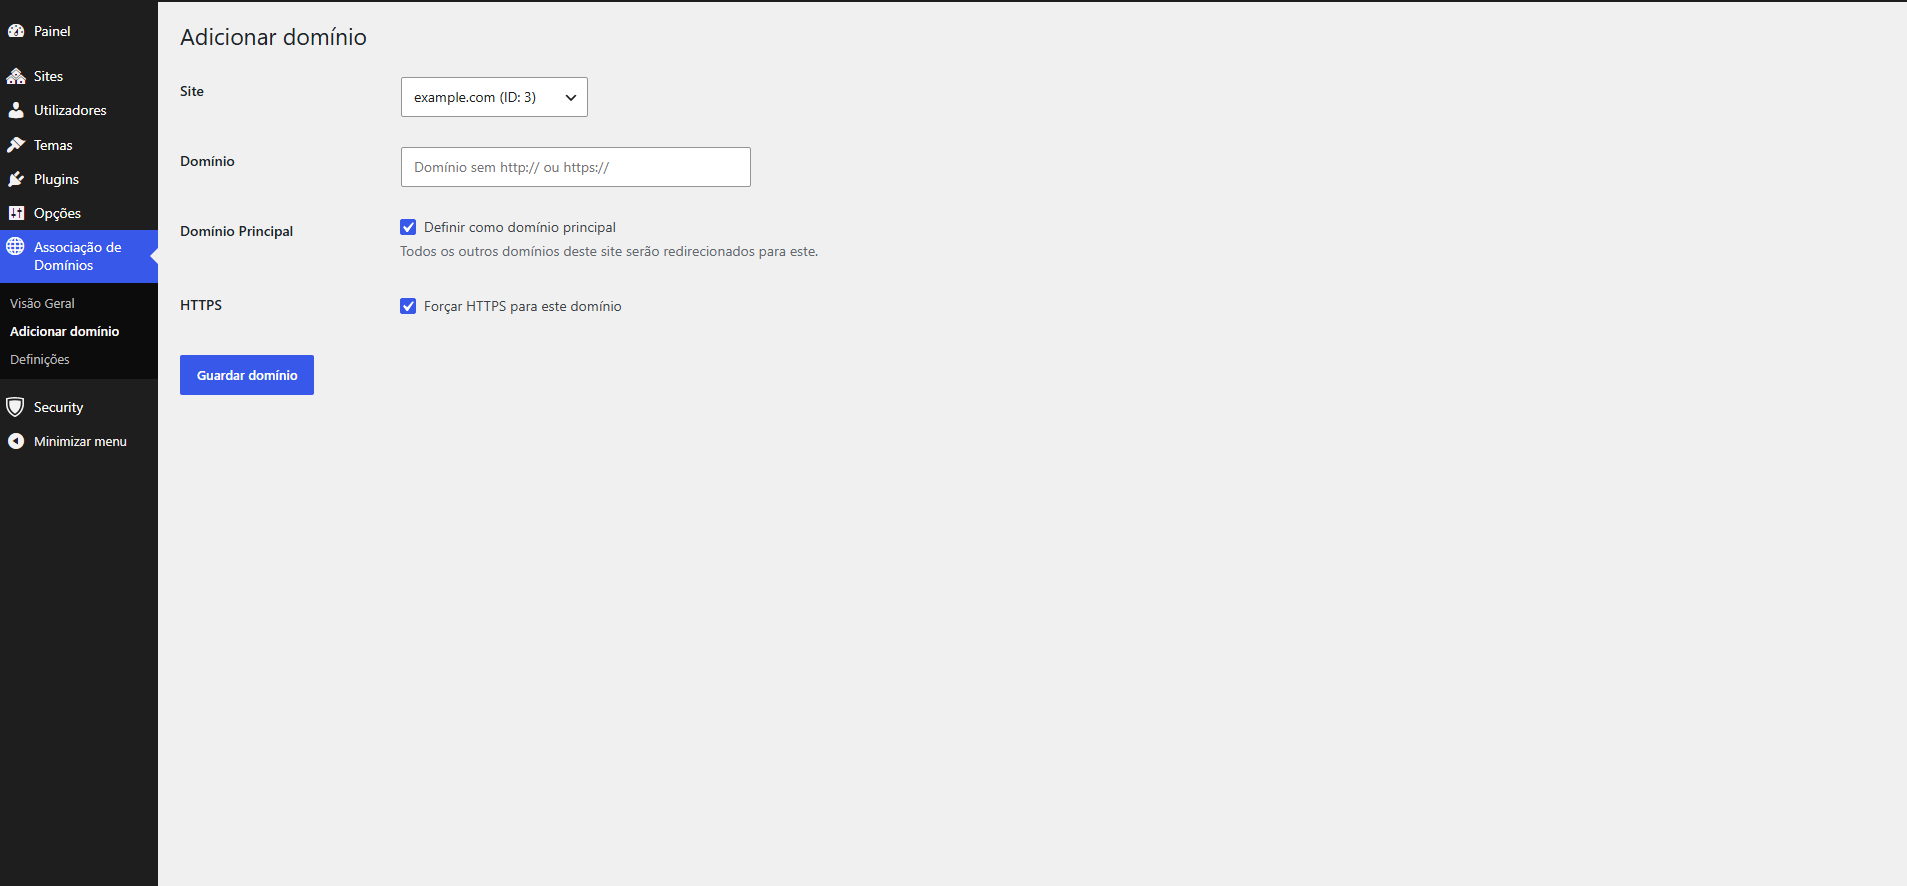The image size is (1907, 886).
Task: Focus the Domínio text input field
Action: [576, 167]
